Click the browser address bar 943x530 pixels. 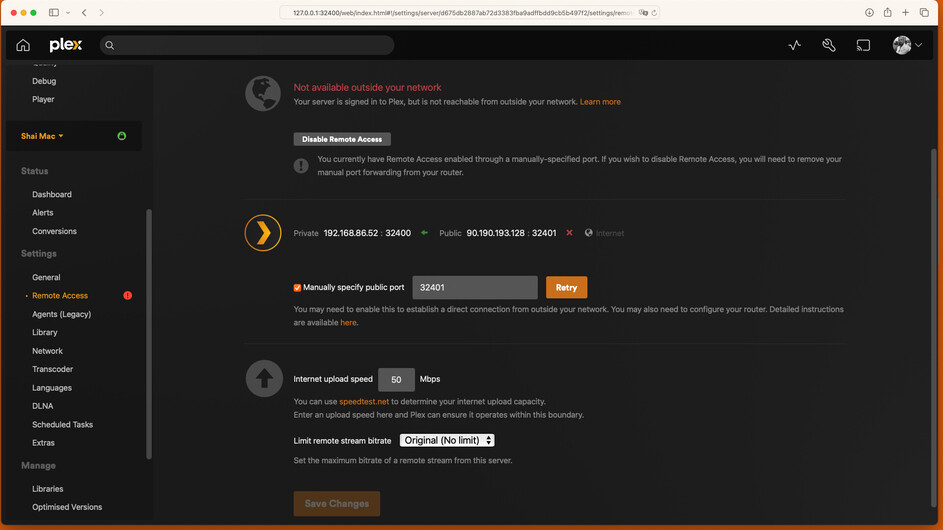click(x=469, y=13)
